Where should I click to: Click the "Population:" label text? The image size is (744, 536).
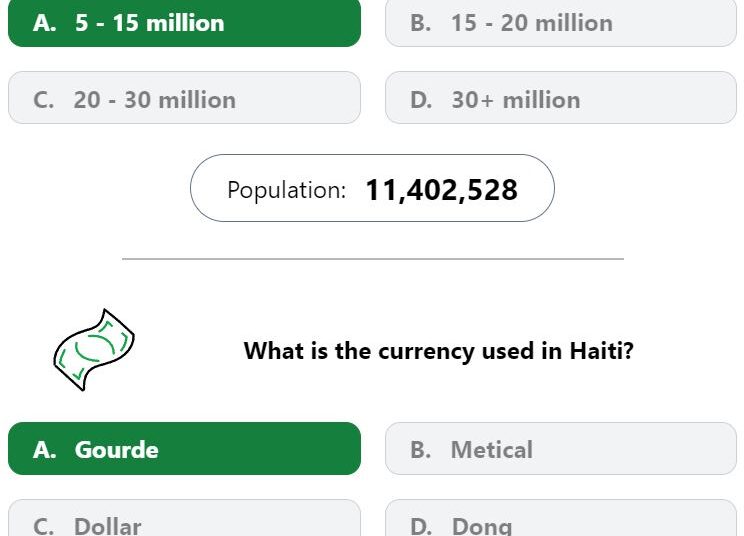[286, 190]
